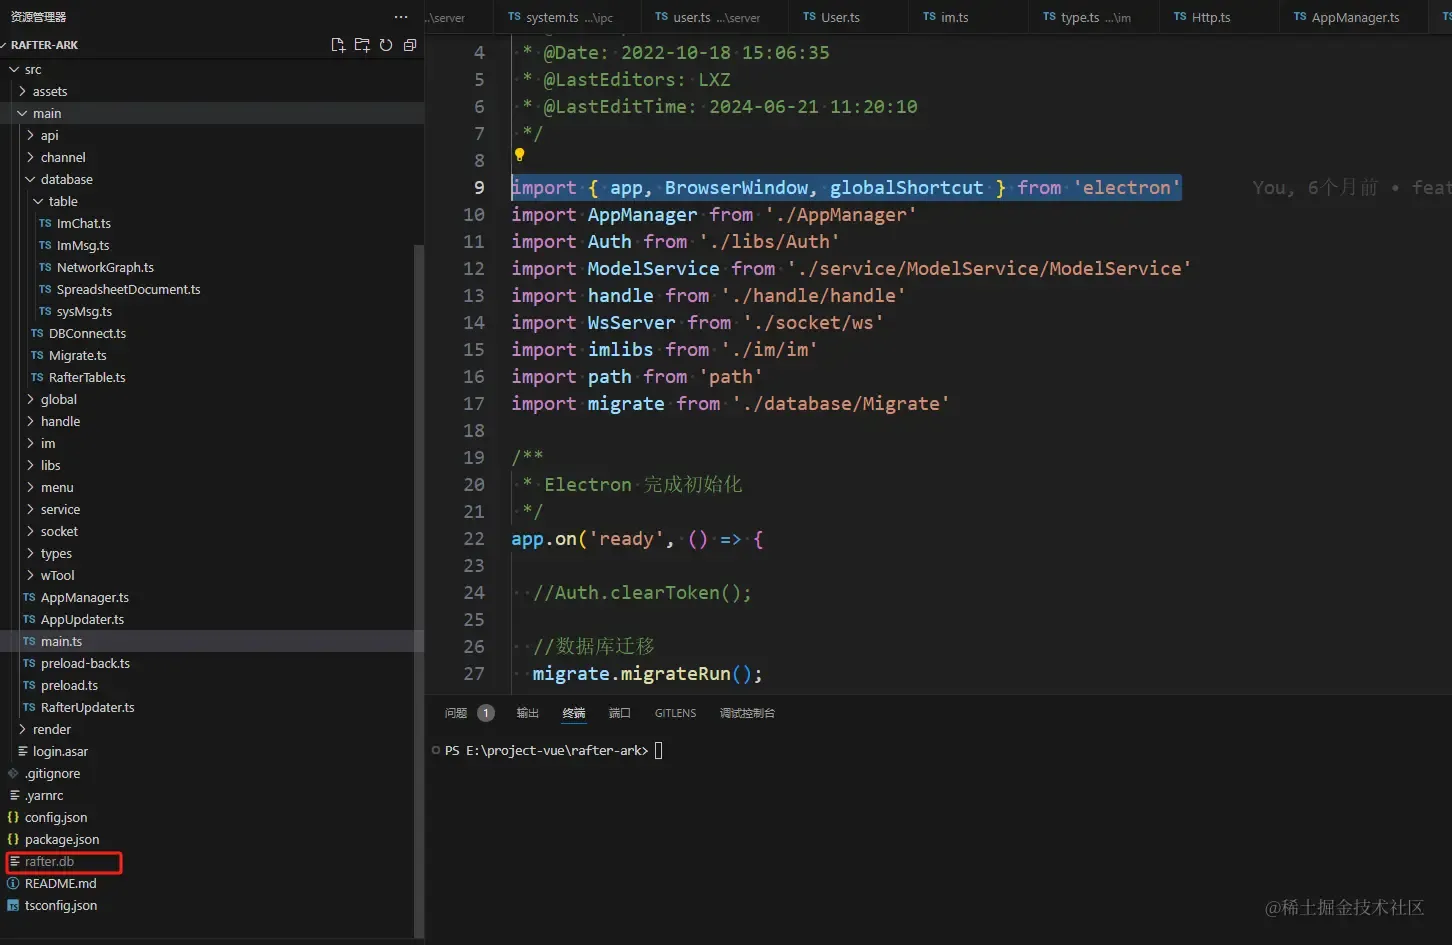Click the New Folder icon in explorer header
Image resolution: width=1452 pixels, height=945 pixels.
coord(362,45)
